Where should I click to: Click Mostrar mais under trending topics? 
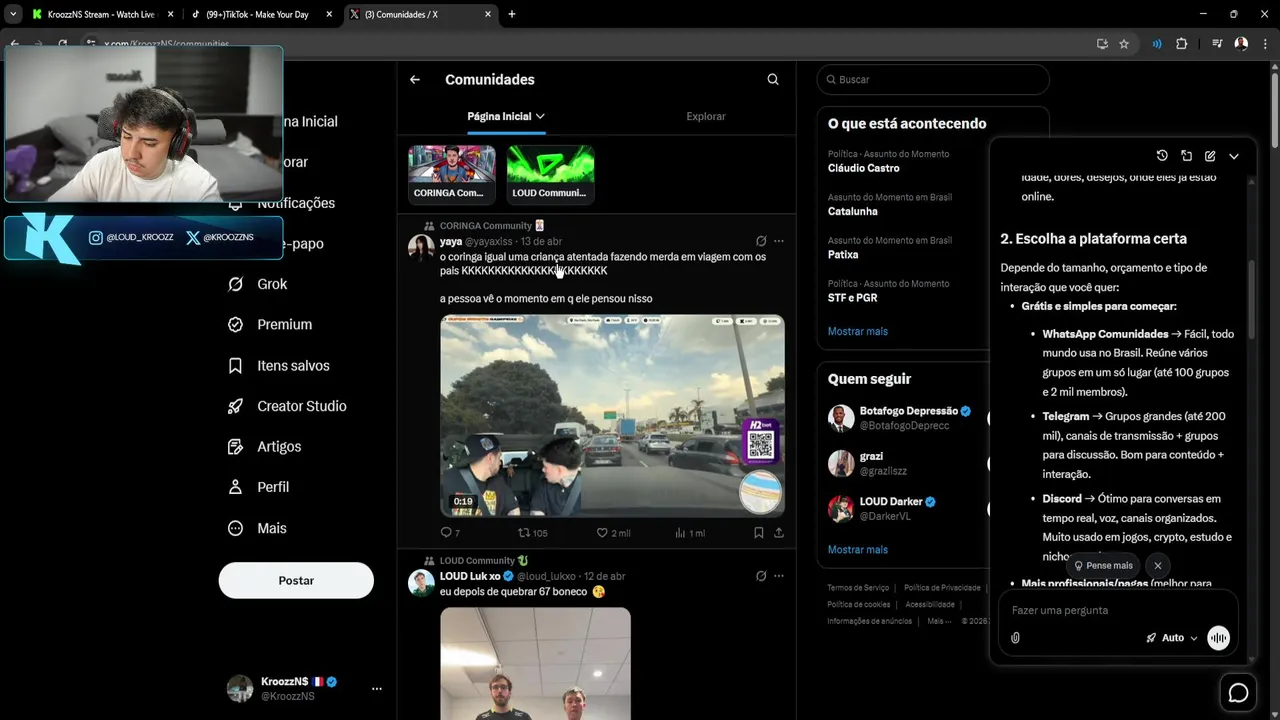[858, 331]
